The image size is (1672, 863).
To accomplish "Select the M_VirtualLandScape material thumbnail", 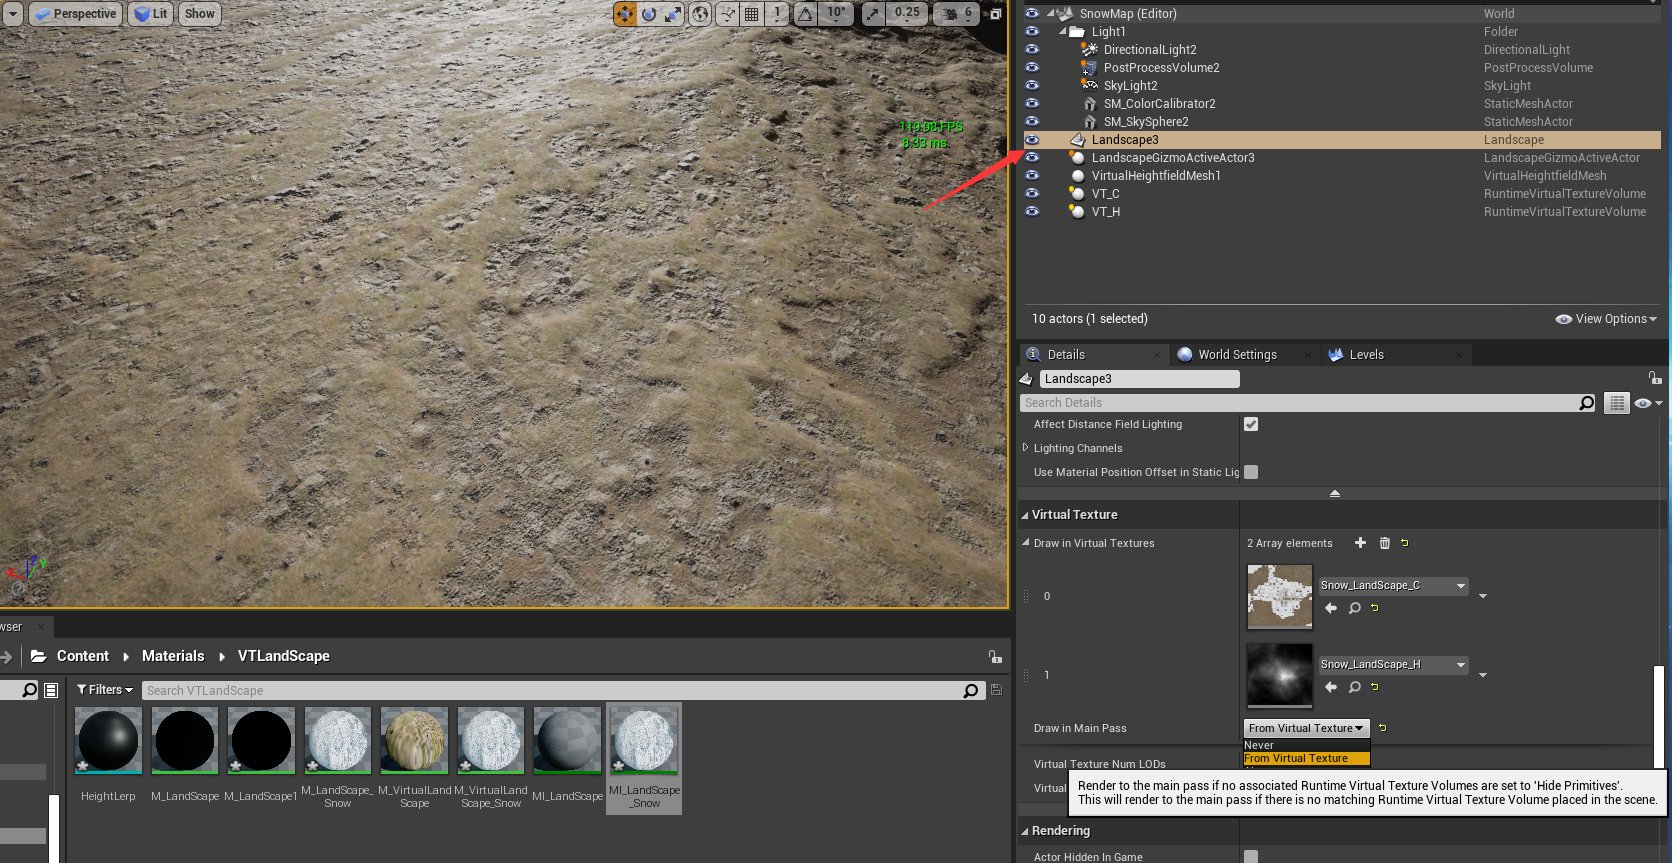I will [x=414, y=741].
